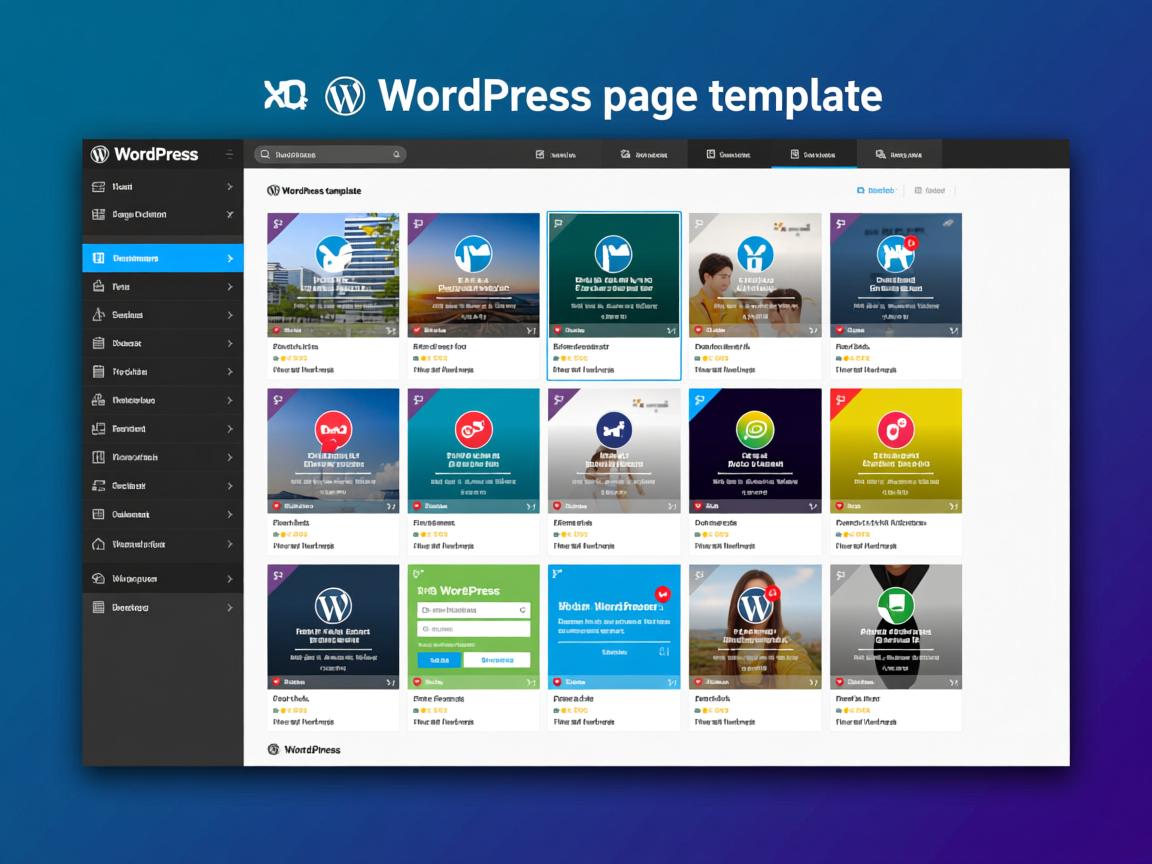Switch to the active underlined tab in top navigation
The height and width of the screenshot is (864, 1152).
(813, 154)
